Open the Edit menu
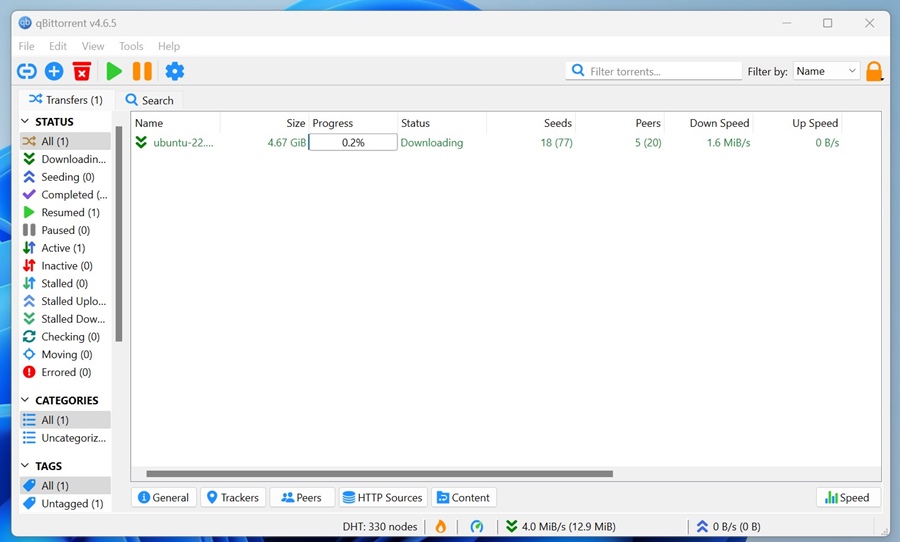 pos(57,46)
